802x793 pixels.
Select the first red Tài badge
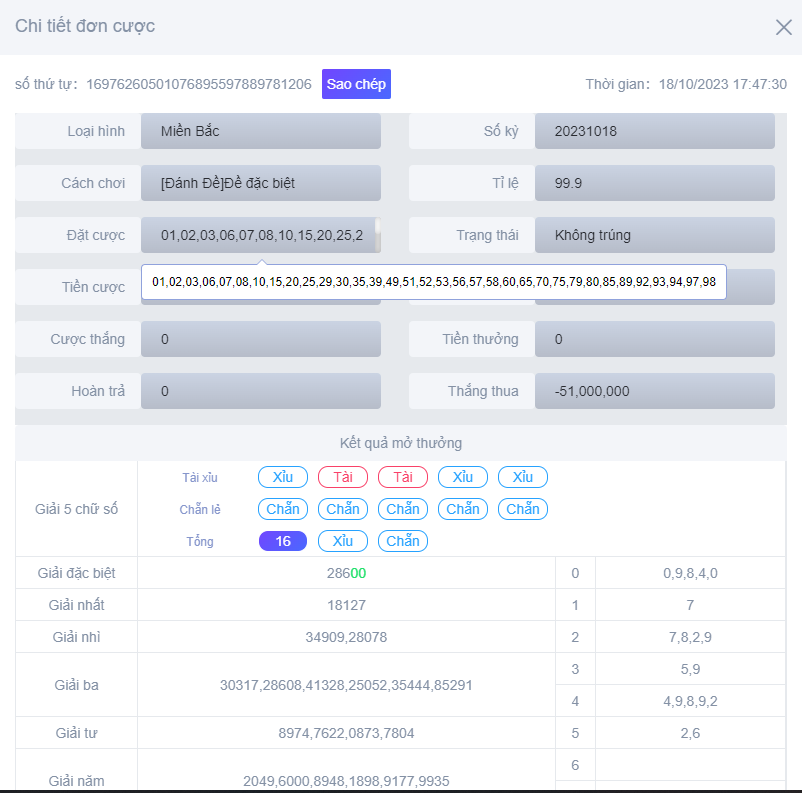coord(343,477)
